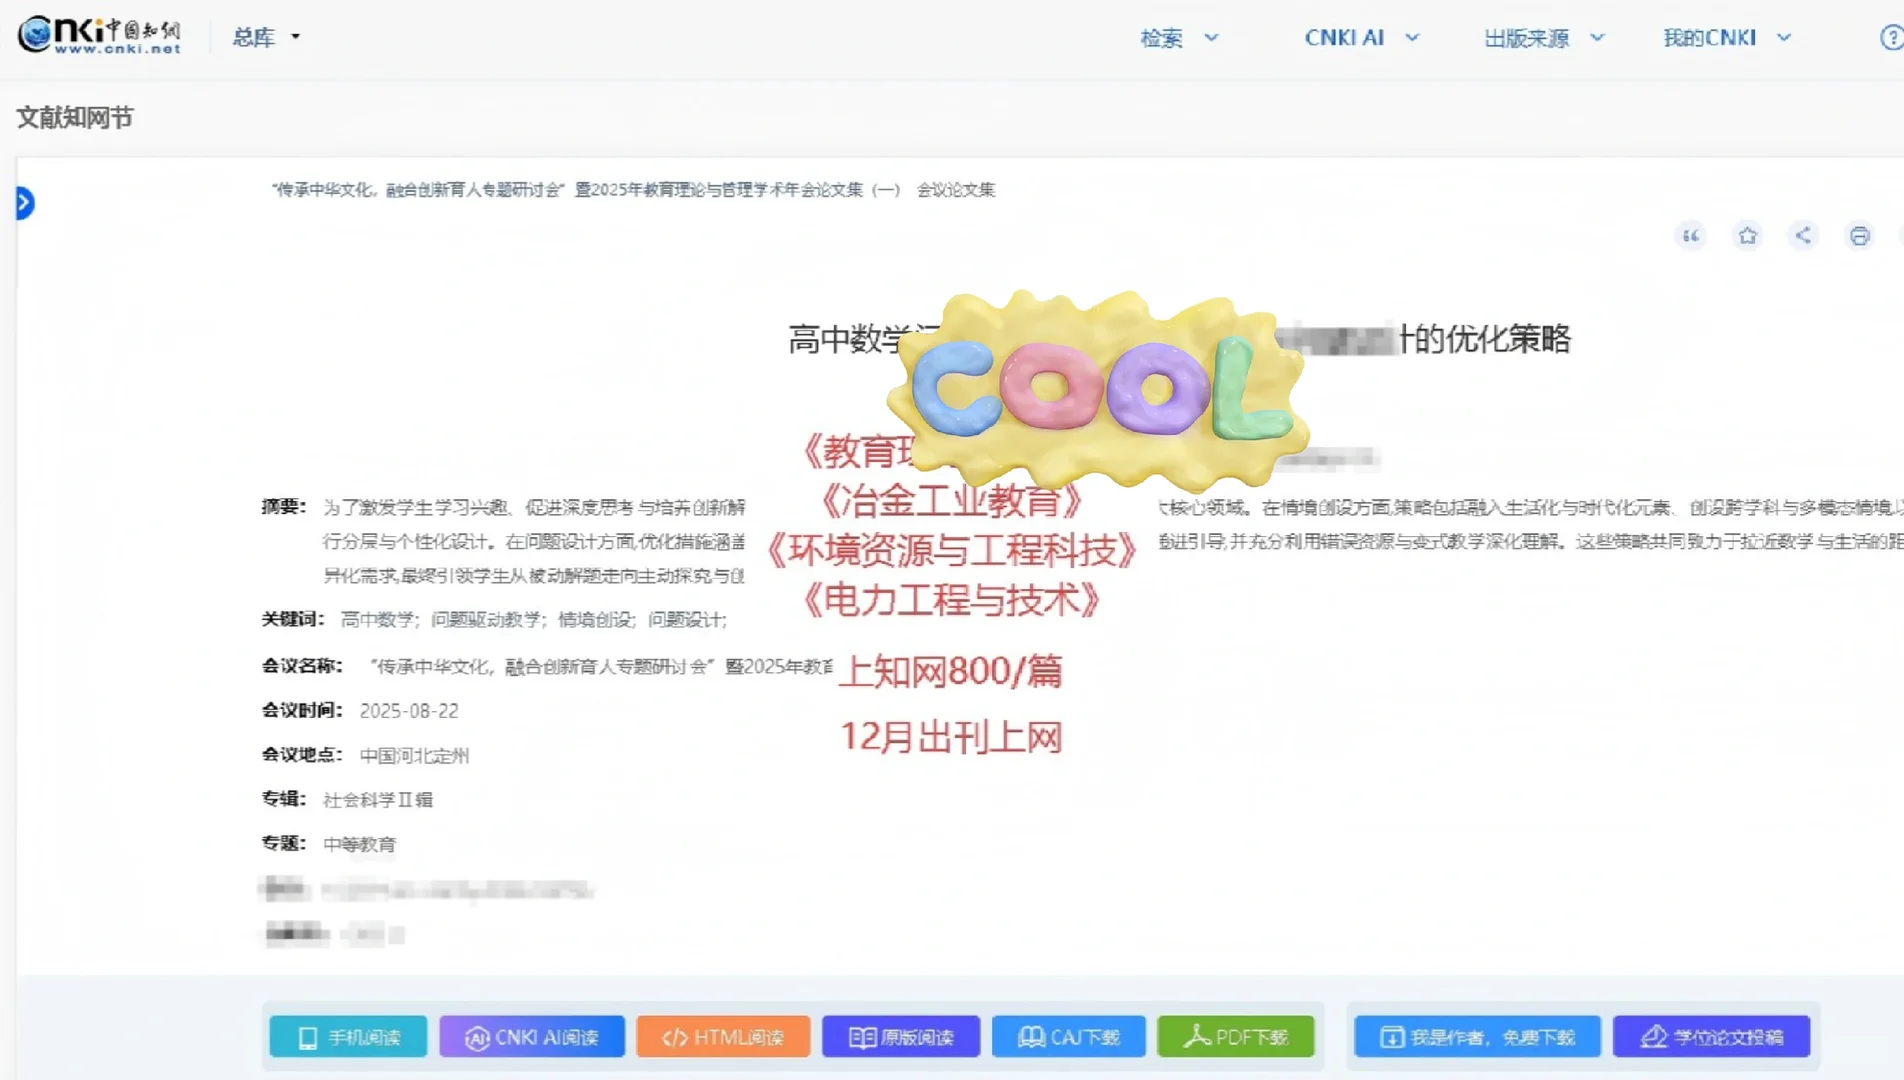1904x1080 pixels.
Task: Star this article to favorites
Action: [x=1747, y=236]
